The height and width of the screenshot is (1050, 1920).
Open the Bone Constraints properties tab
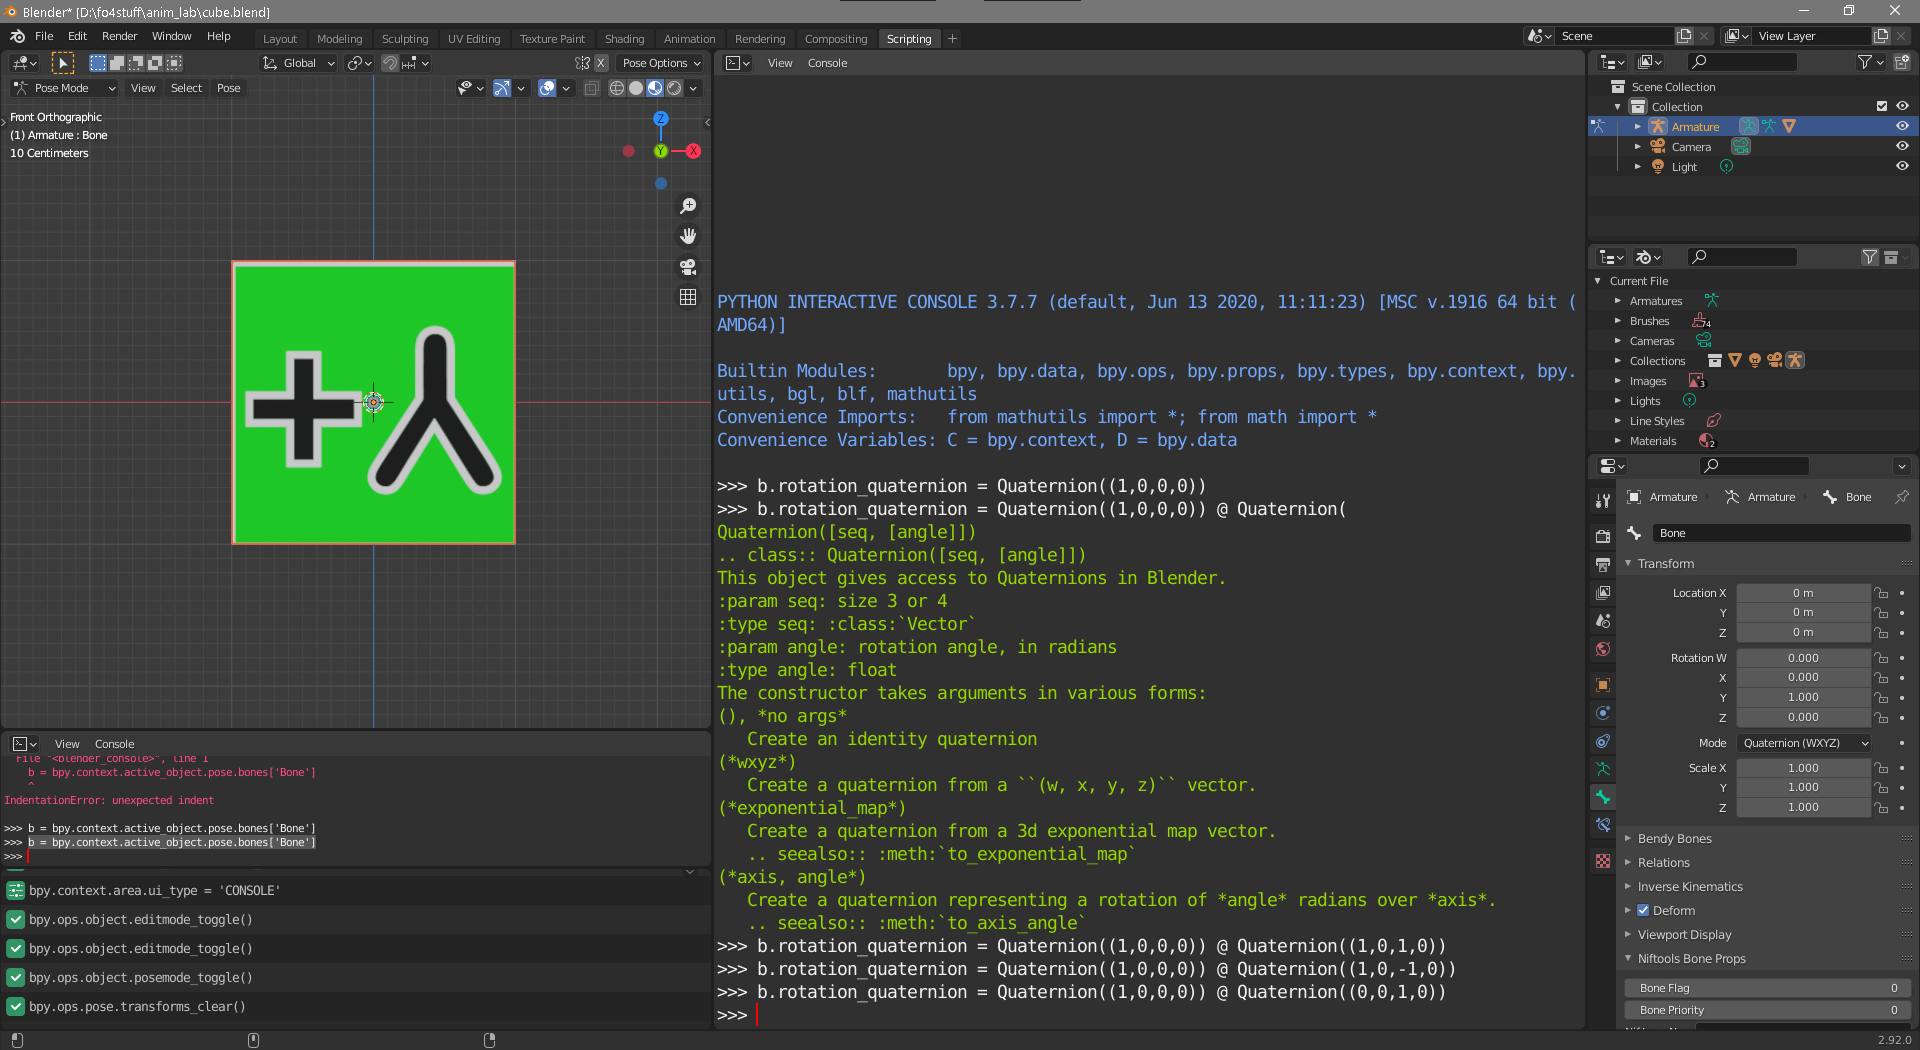[x=1603, y=825]
